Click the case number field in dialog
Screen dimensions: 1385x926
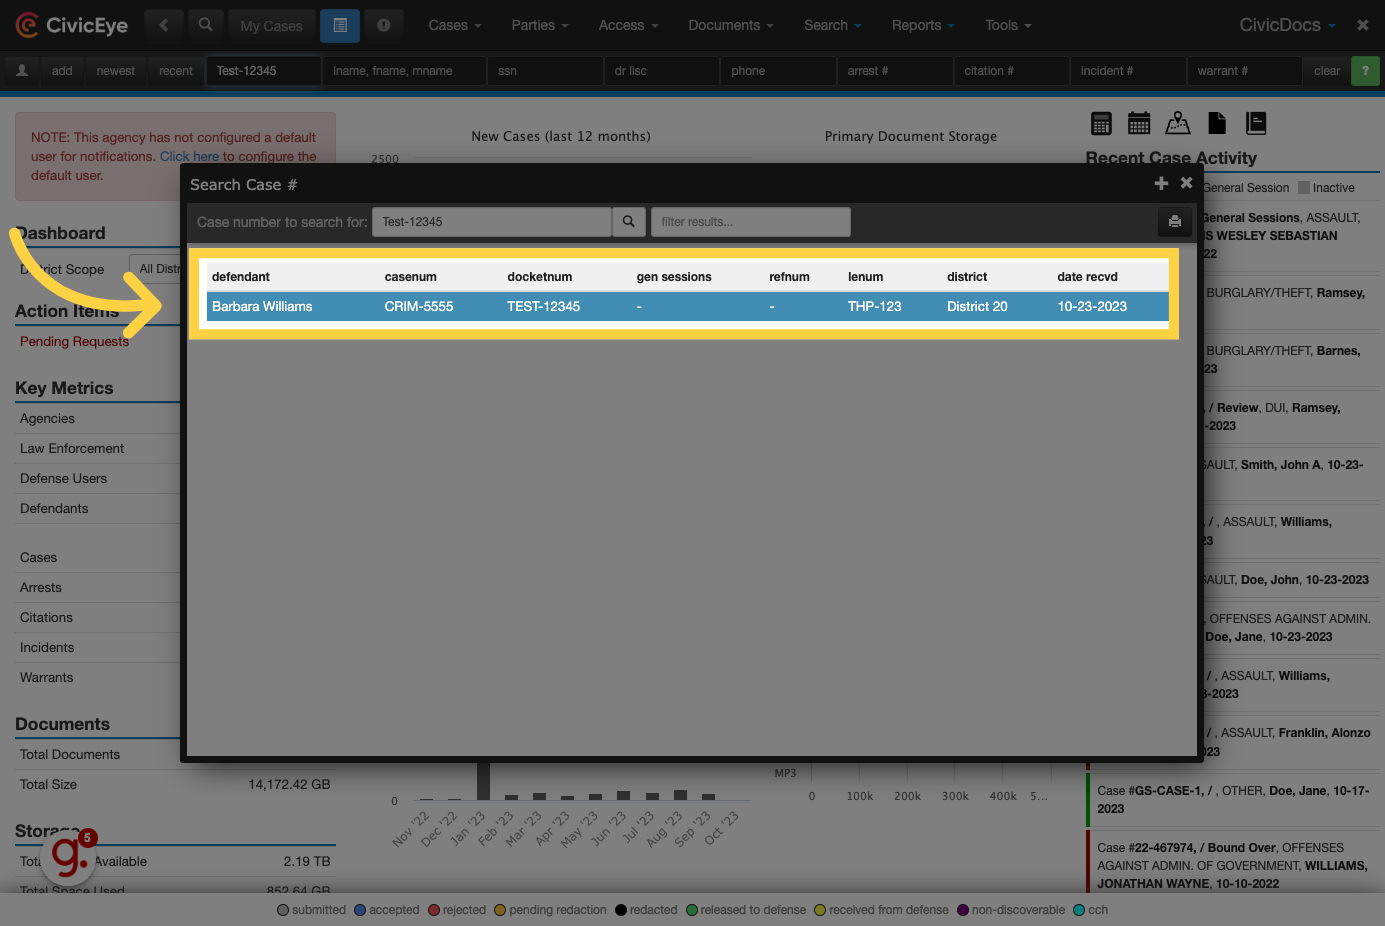492,222
